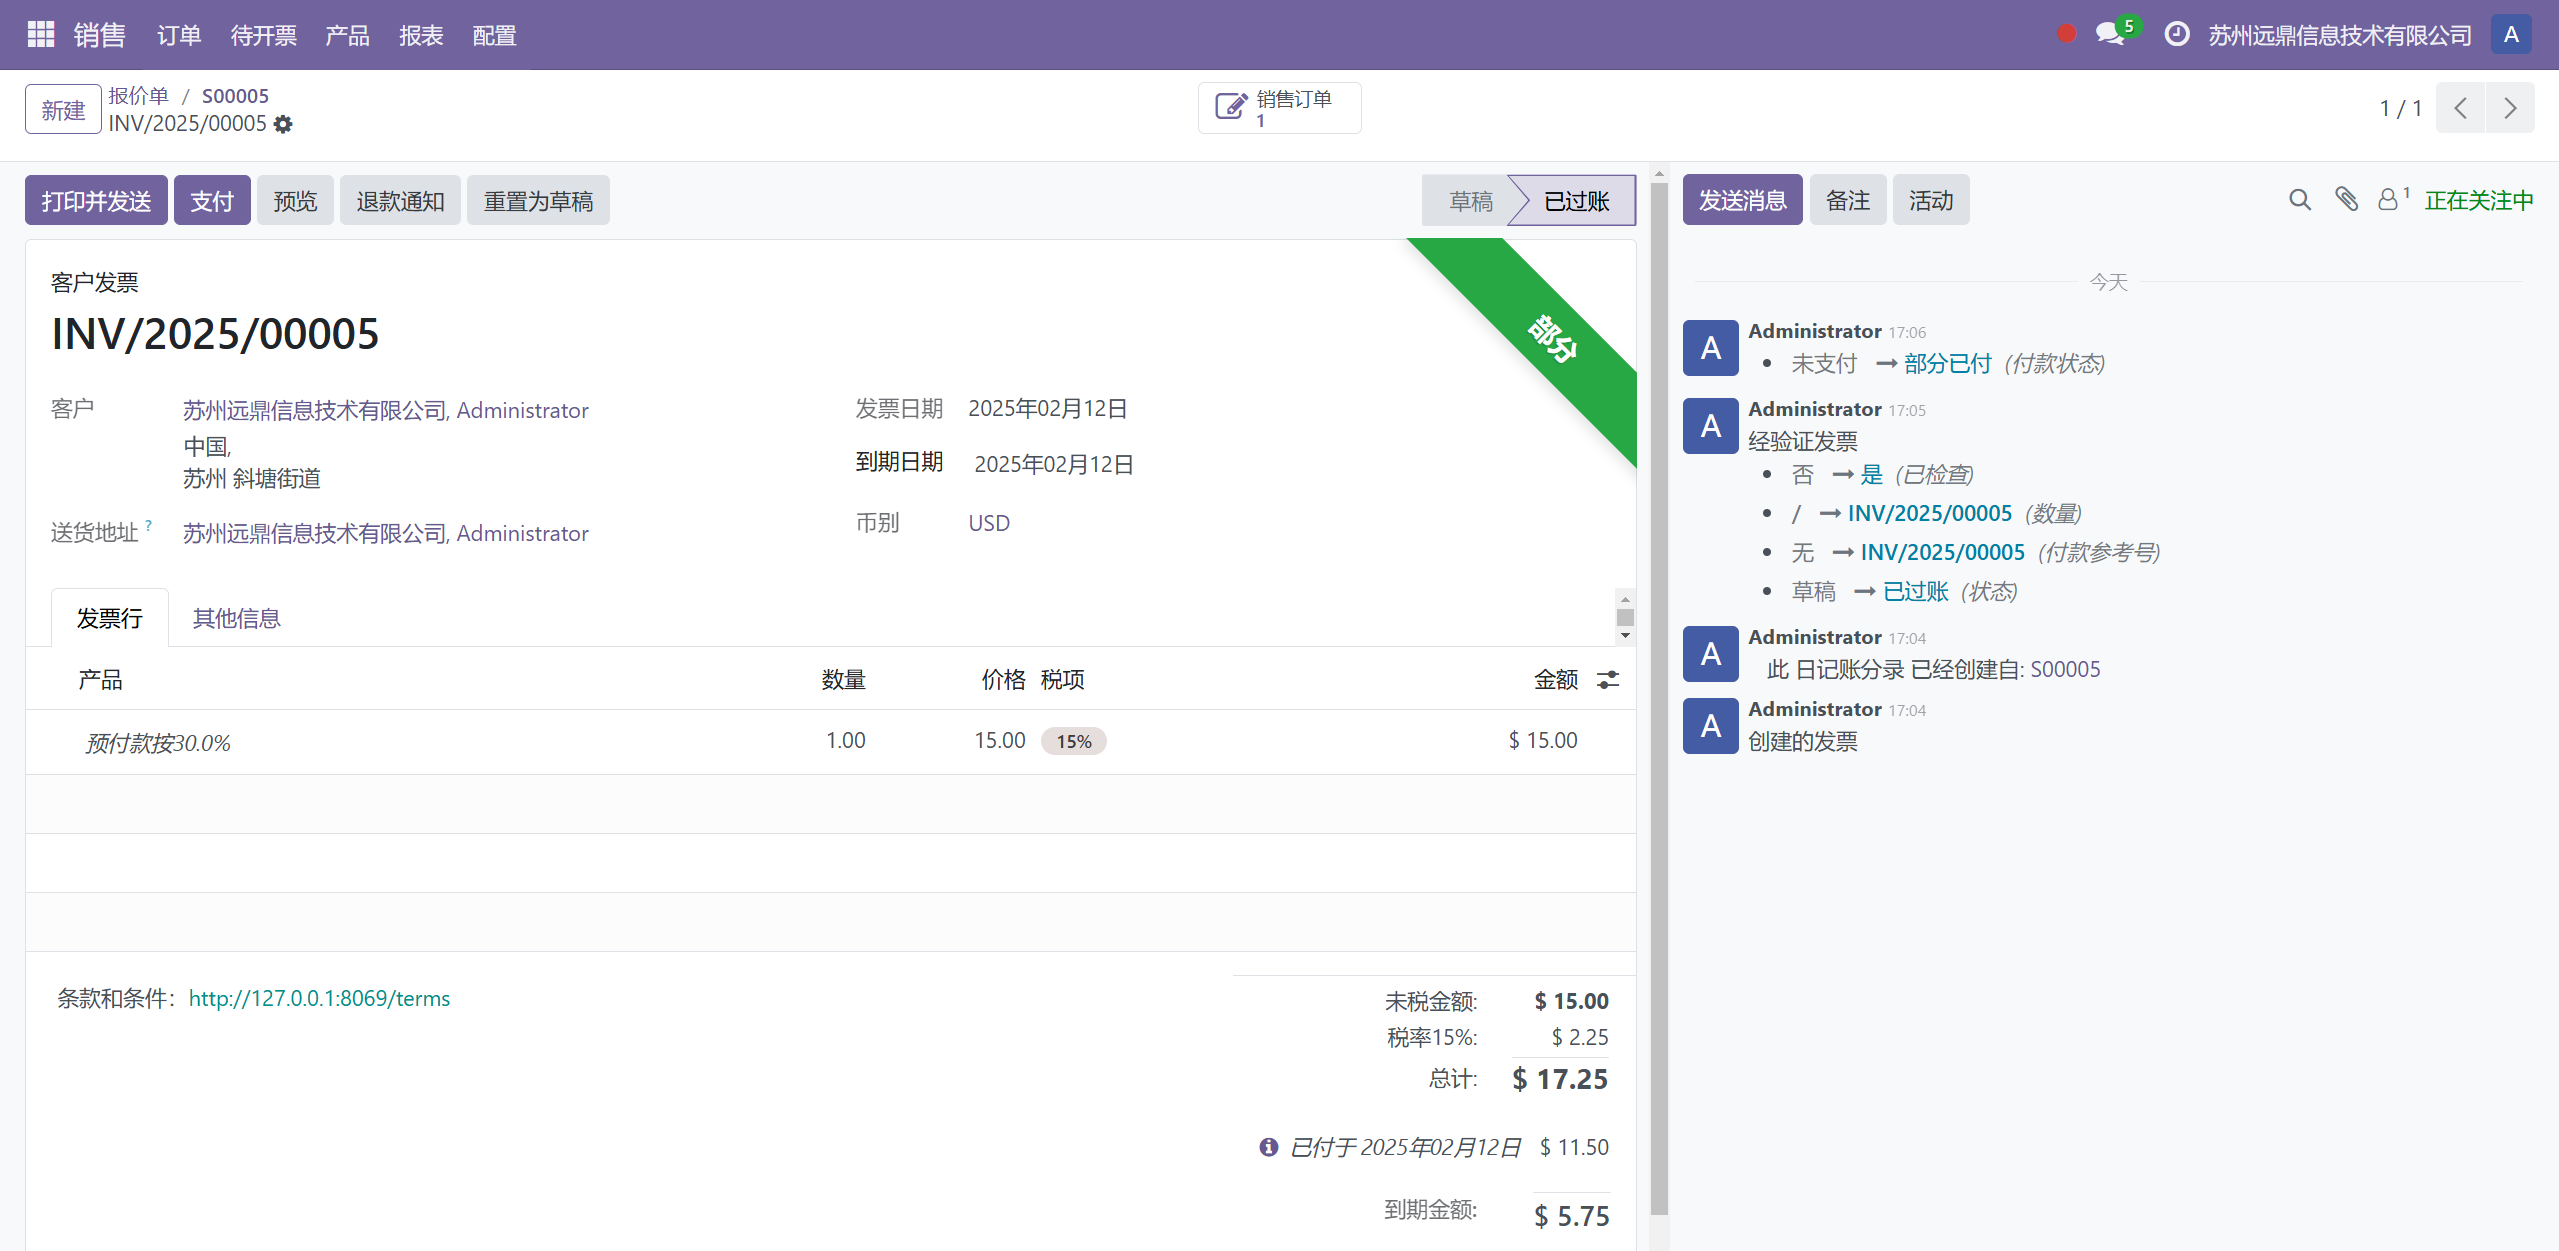Click the 草稿 status stage

[1470, 201]
